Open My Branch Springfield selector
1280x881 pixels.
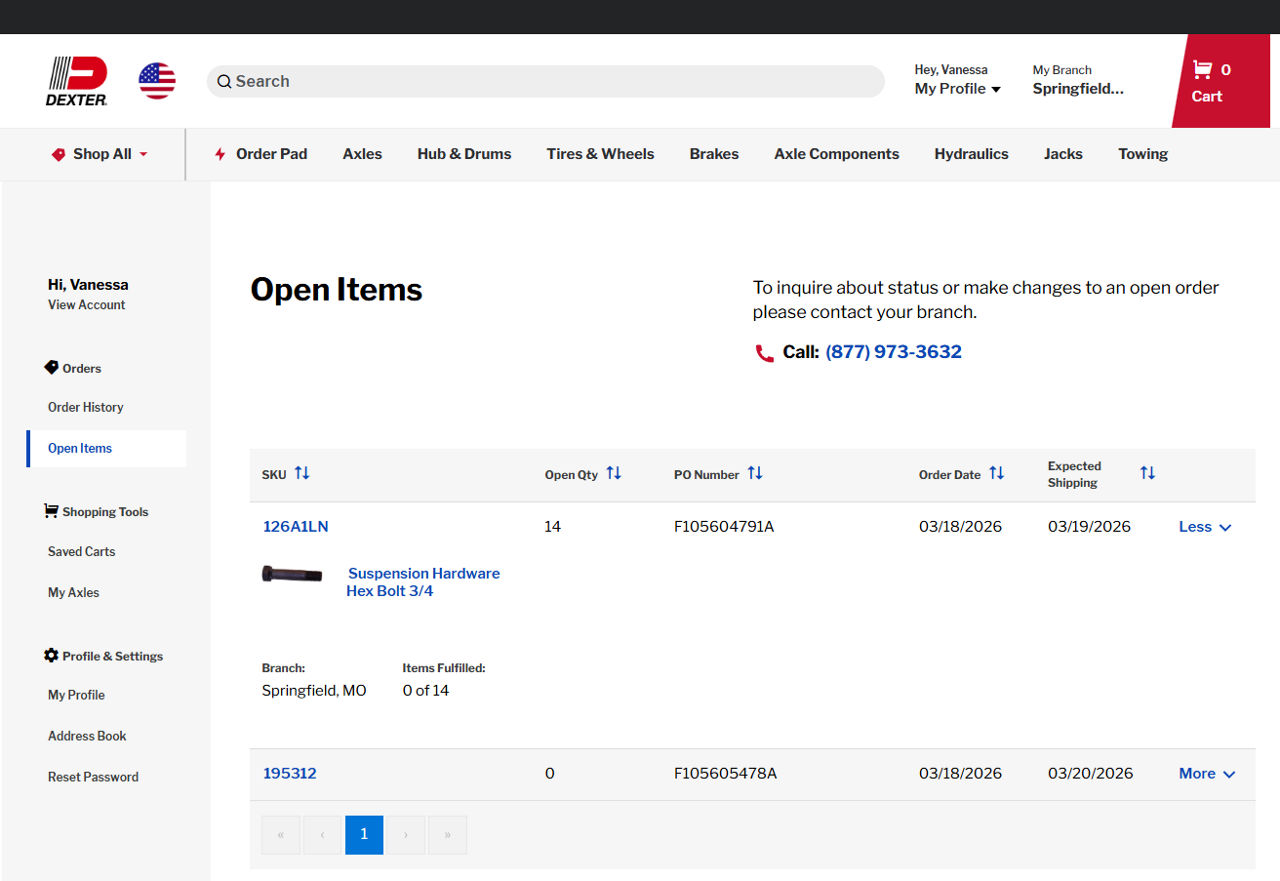pyautogui.click(x=1078, y=80)
